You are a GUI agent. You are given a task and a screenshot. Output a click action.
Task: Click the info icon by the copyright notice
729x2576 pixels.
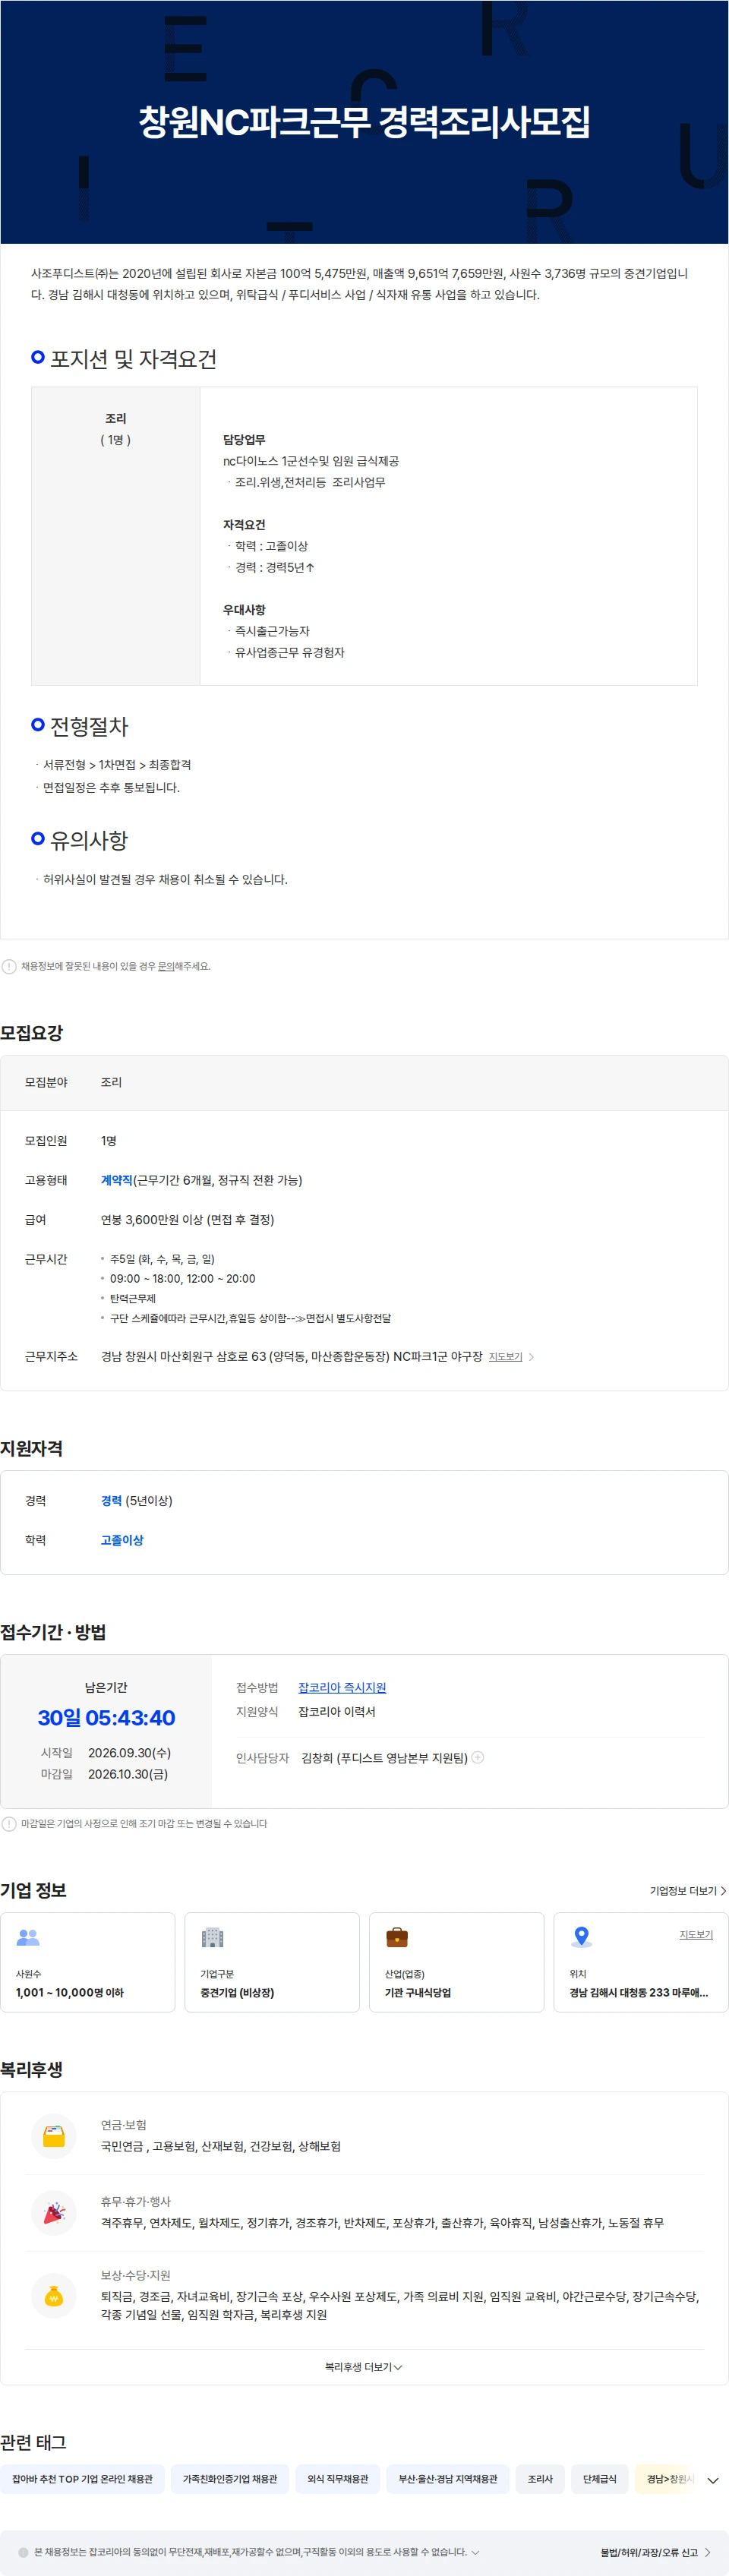[24, 2552]
